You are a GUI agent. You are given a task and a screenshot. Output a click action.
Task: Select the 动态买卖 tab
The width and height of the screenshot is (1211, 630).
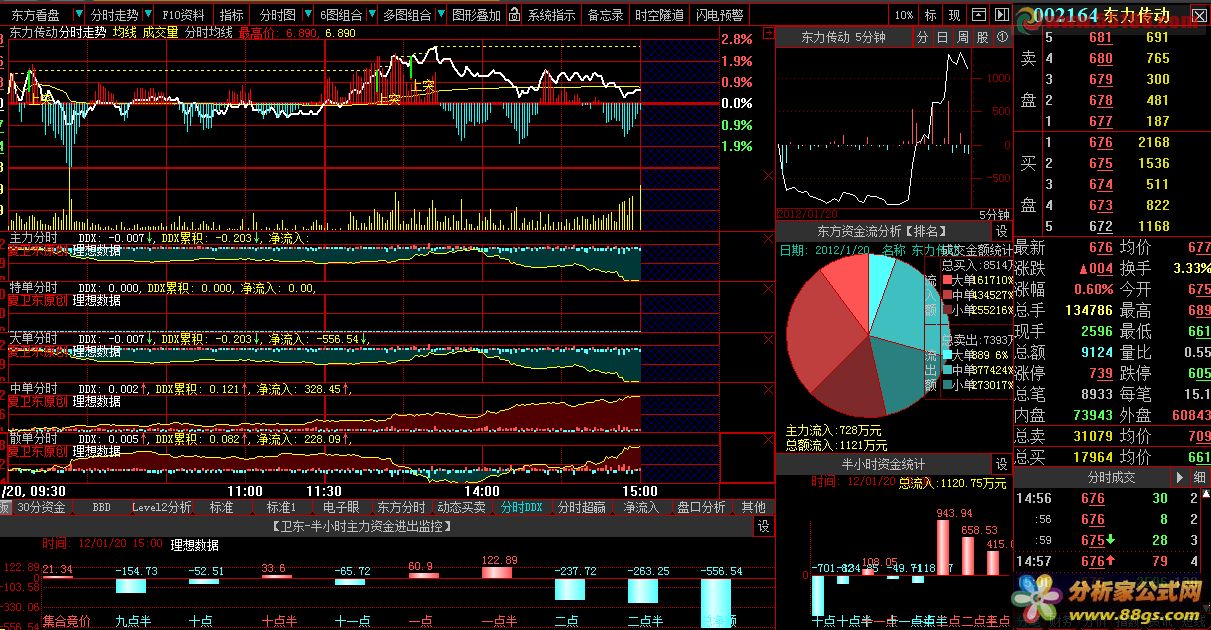point(461,507)
